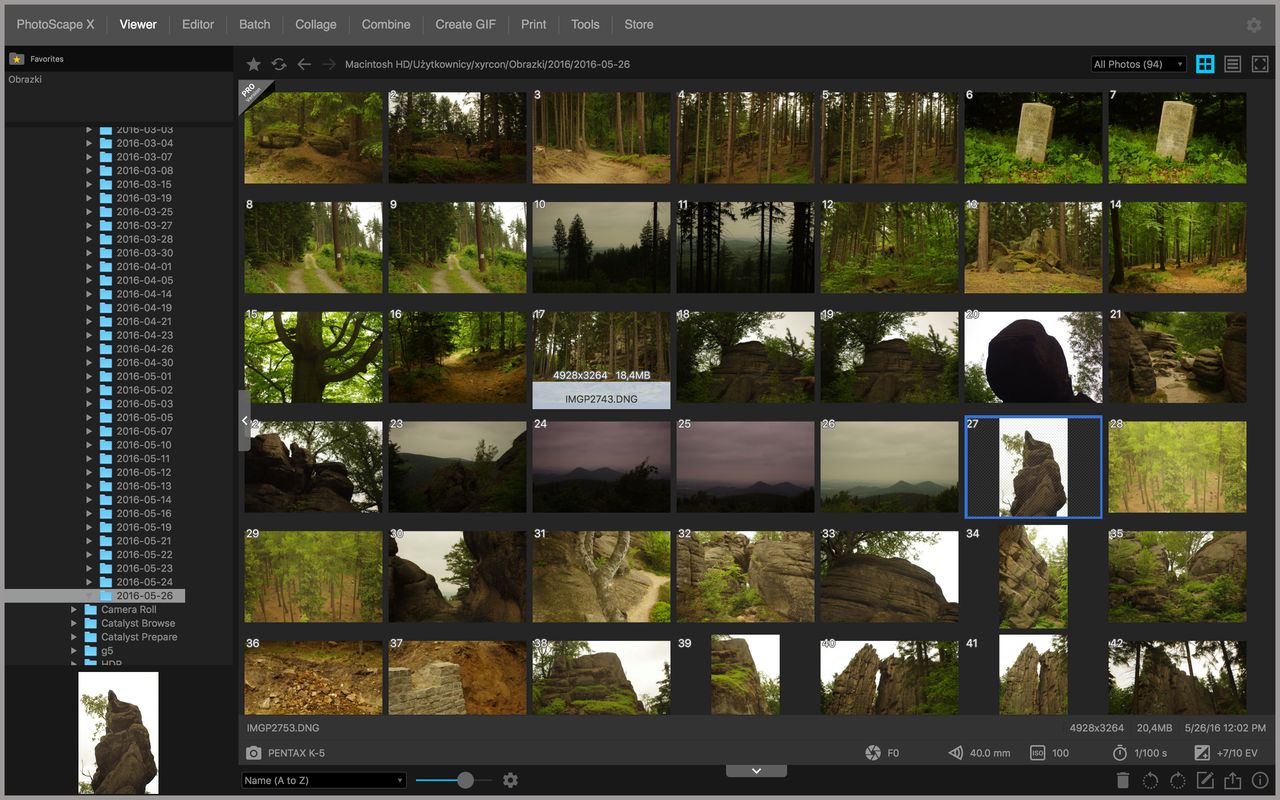This screenshot has width=1280, height=800.
Task: Click the focal length icon beside 40.0 mm
Action: point(955,753)
